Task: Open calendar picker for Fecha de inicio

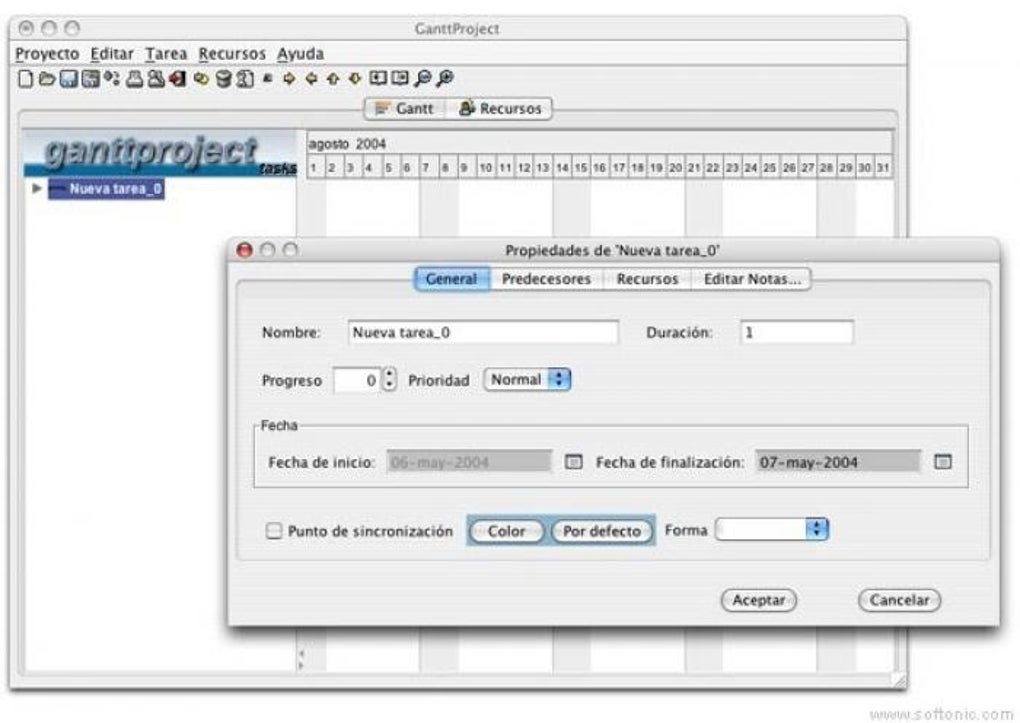Action: click(x=573, y=461)
